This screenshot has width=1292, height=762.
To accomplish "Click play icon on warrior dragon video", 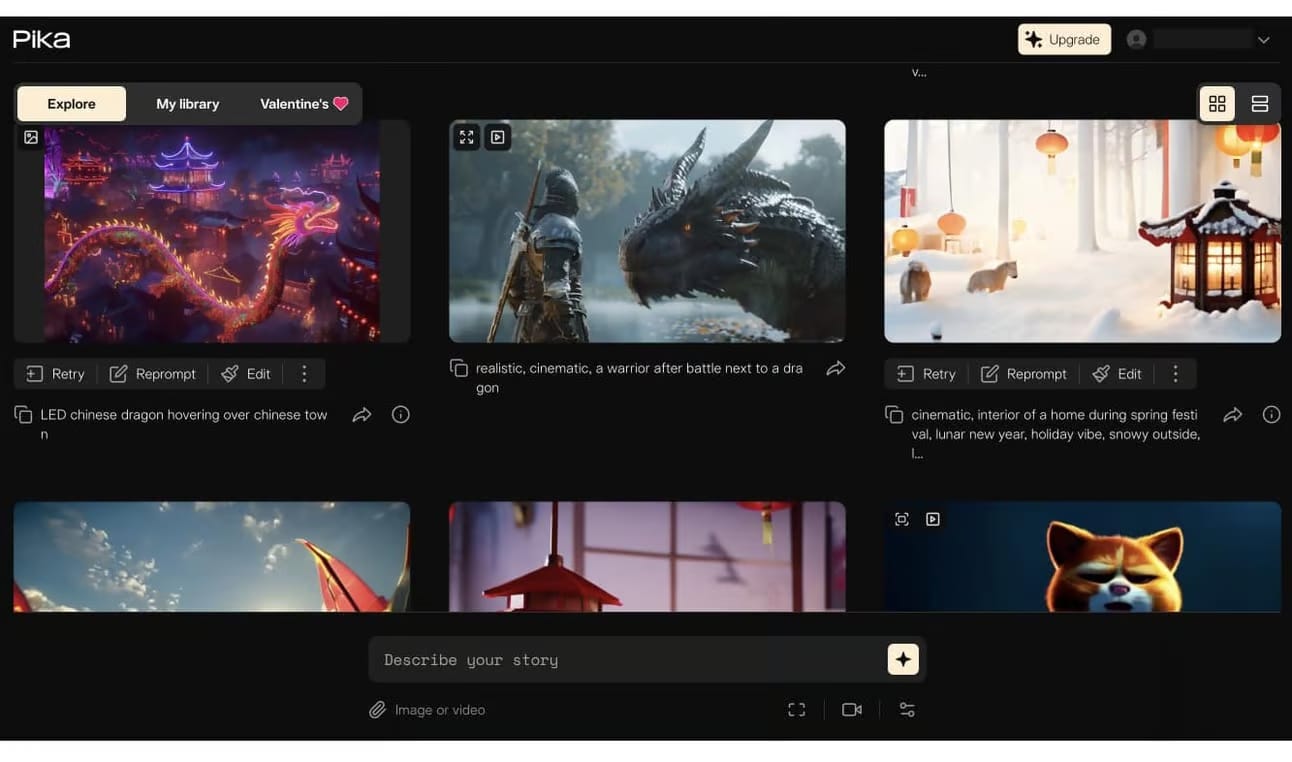I will tap(498, 137).
